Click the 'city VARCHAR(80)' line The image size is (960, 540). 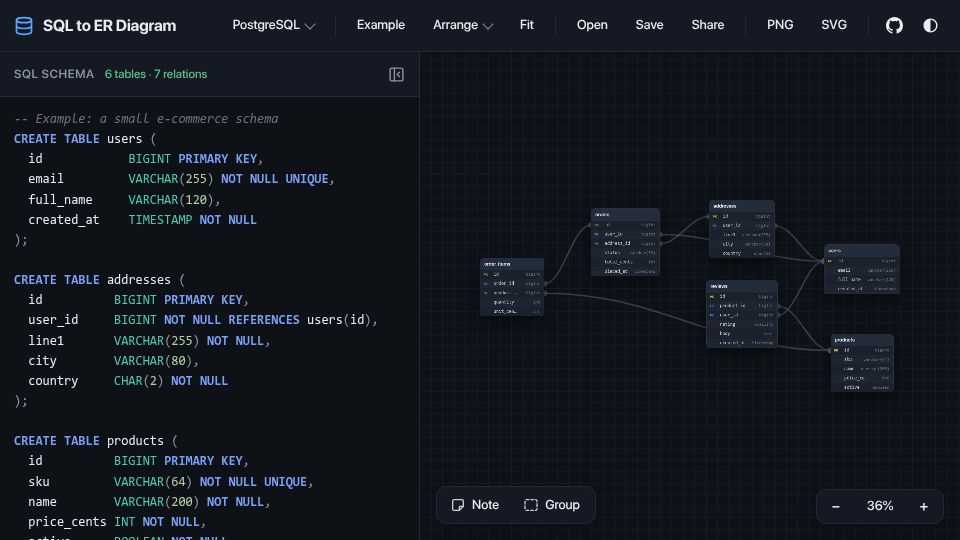pyautogui.click(x=113, y=361)
